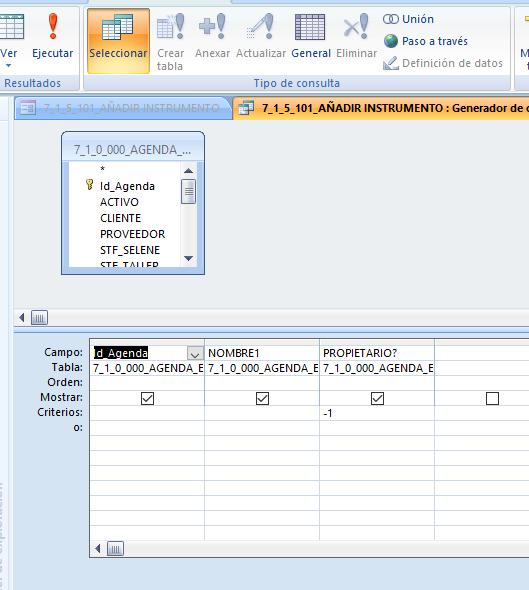
Task: Click the Criterios row label
Action: [x=60, y=412]
